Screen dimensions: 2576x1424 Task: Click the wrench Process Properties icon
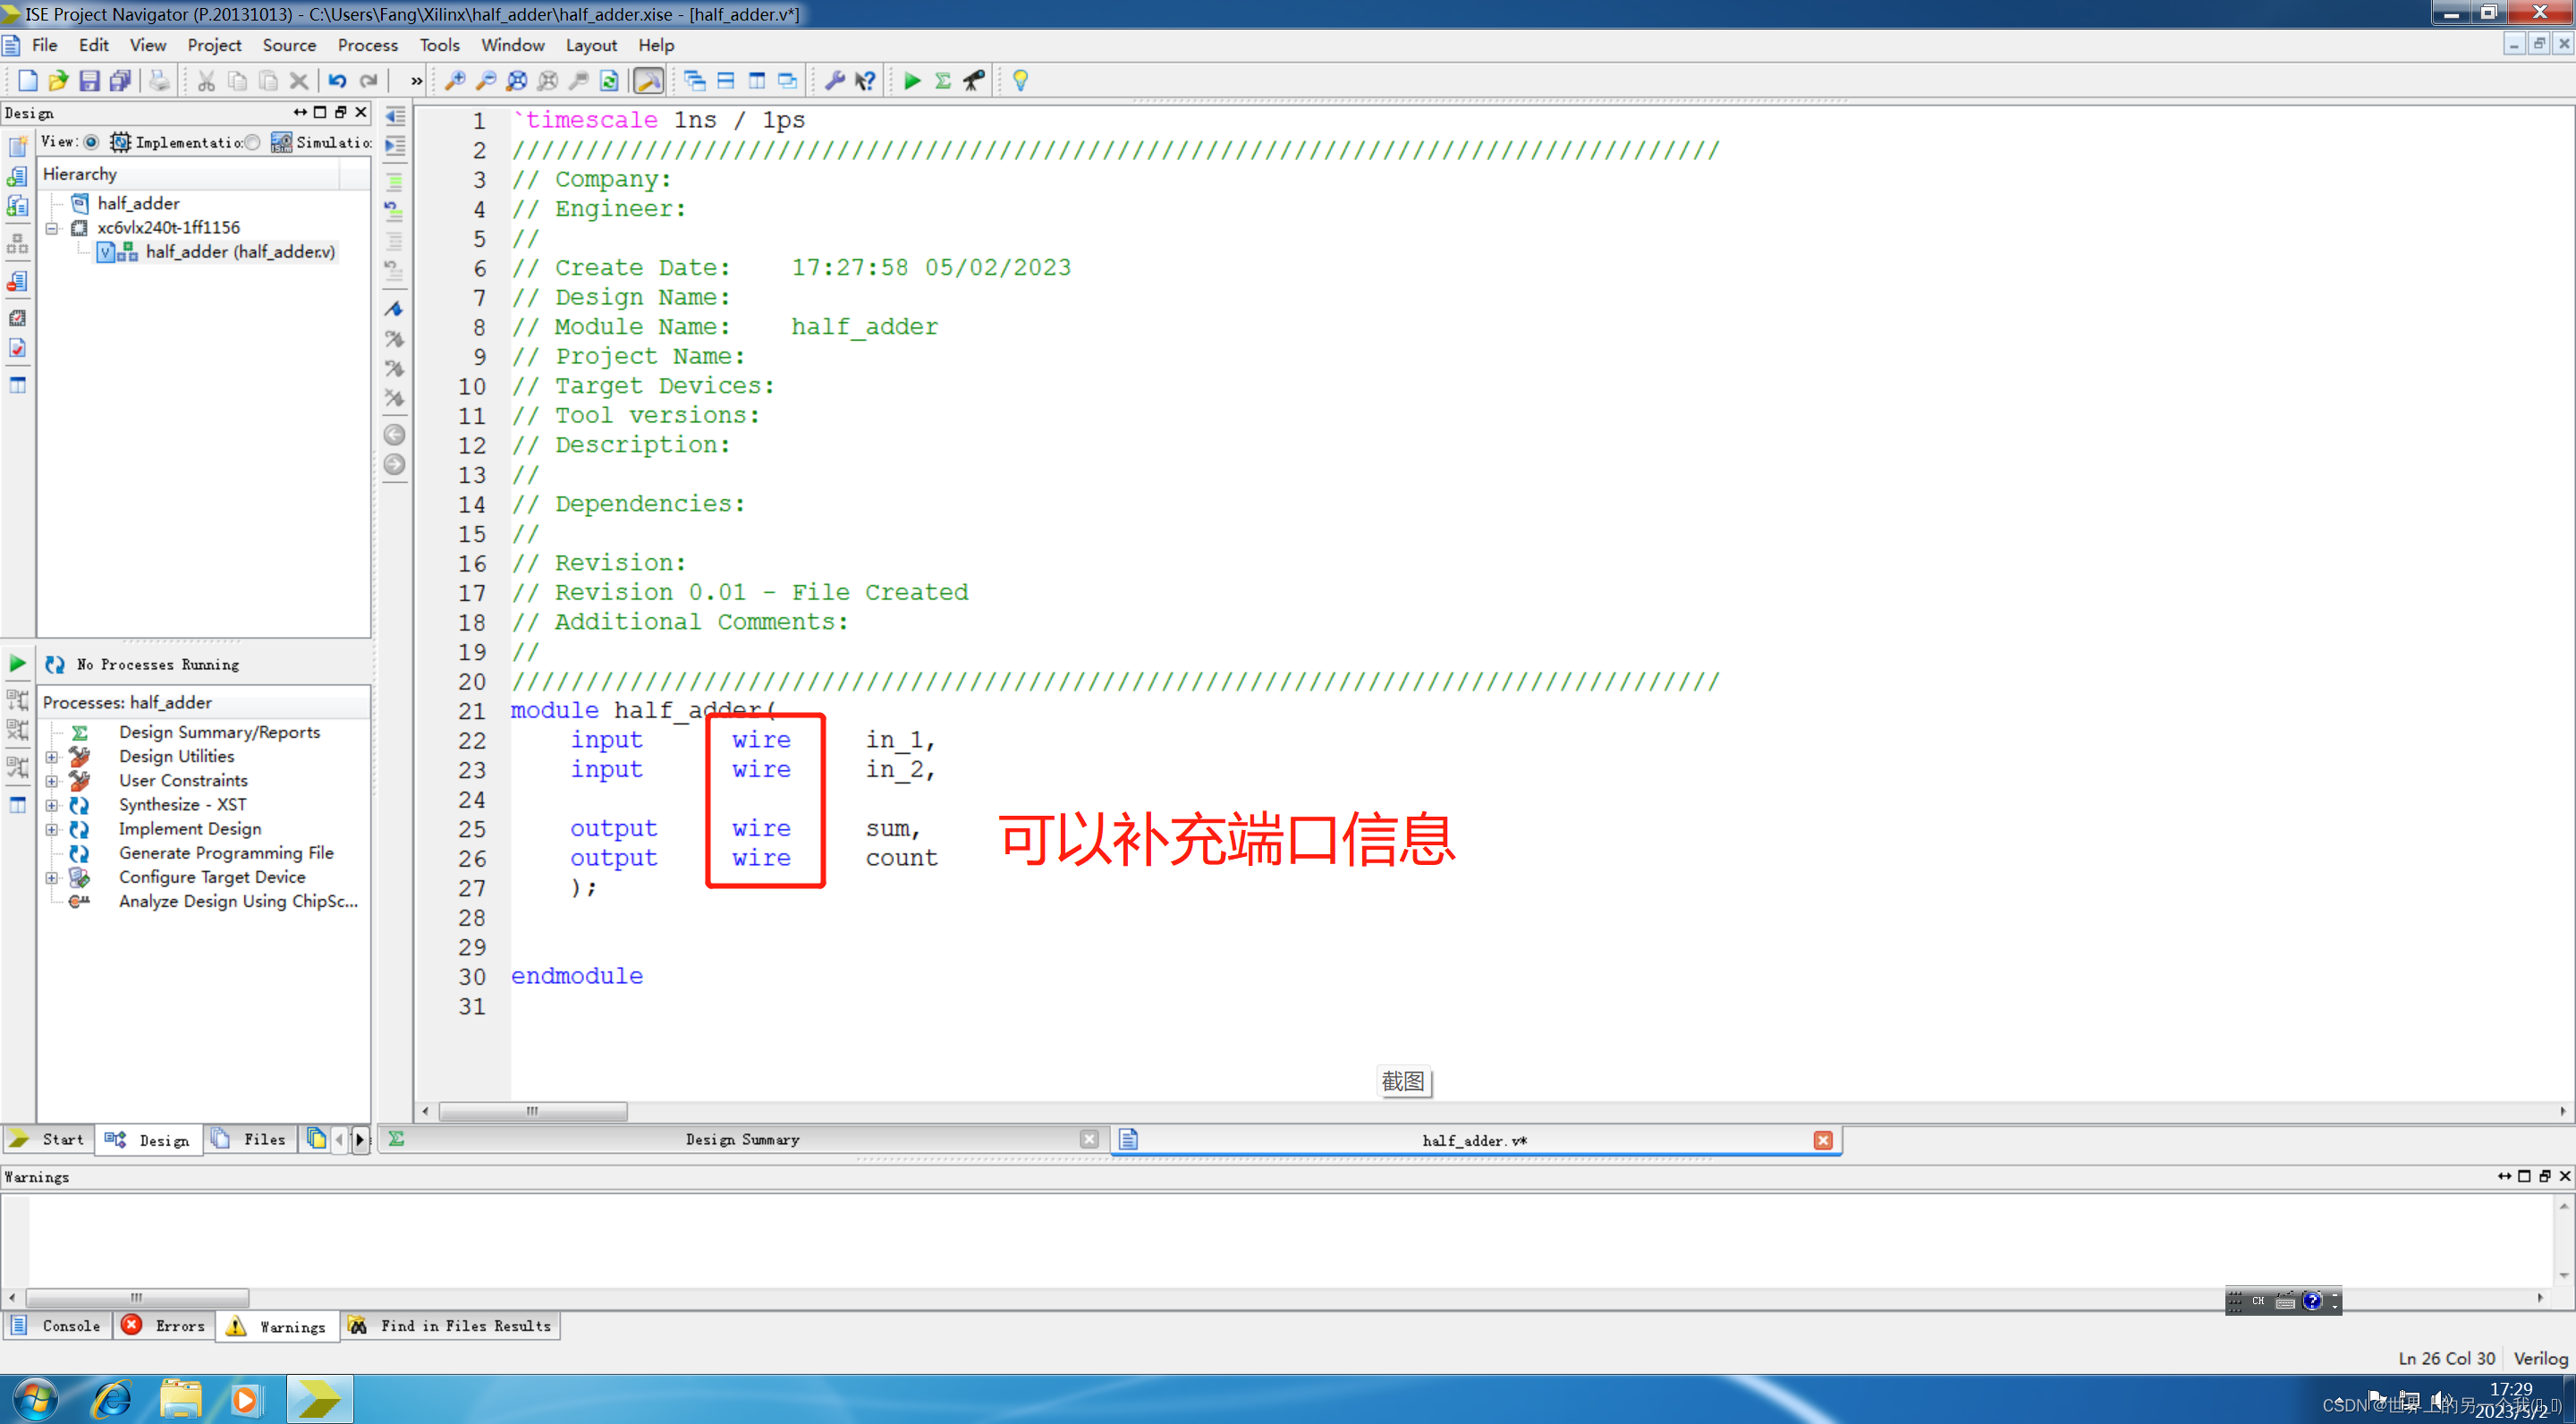point(834,81)
